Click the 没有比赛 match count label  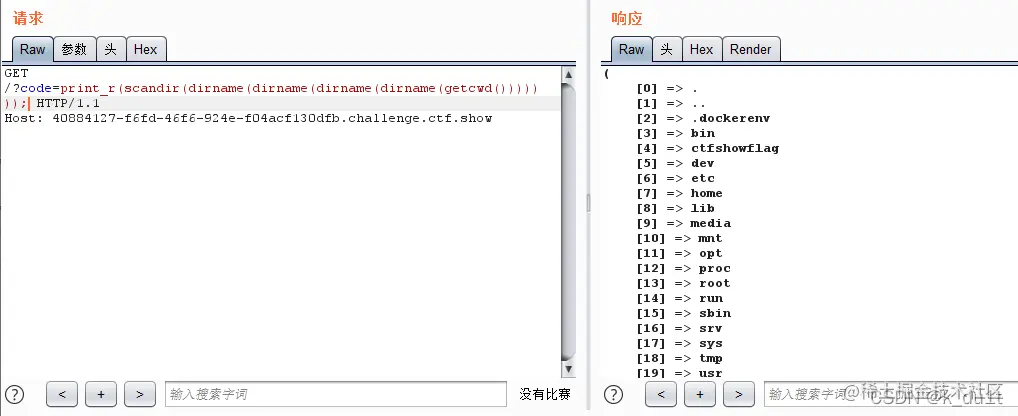click(x=545, y=394)
